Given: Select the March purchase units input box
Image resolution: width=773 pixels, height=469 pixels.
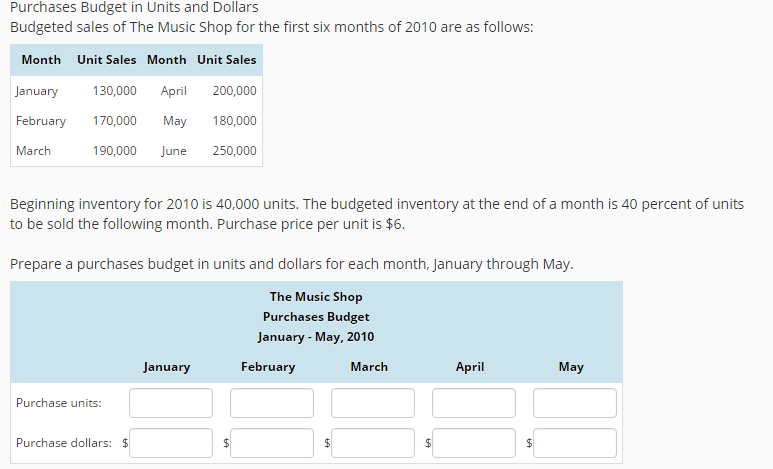Looking at the screenshot, I should [373, 403].
